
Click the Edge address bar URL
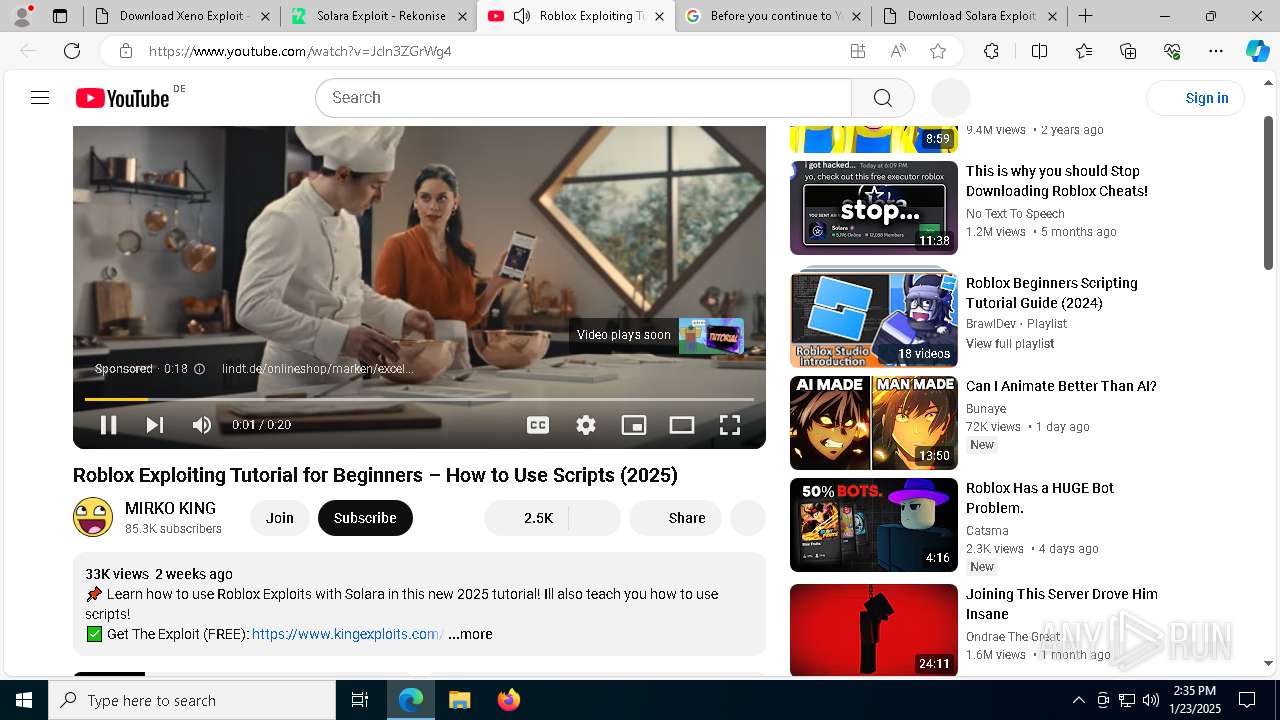[x=300, y=51]
